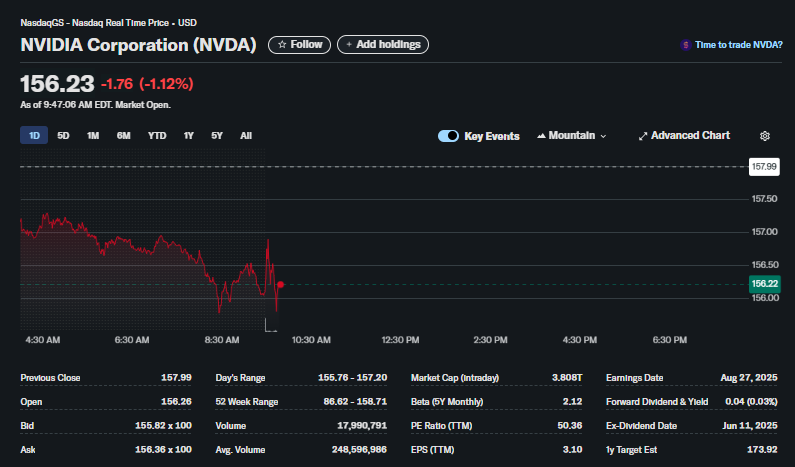Click 1y Target Est value 173.92
This screenshot has width=795, height=467.
coord(762,450)
